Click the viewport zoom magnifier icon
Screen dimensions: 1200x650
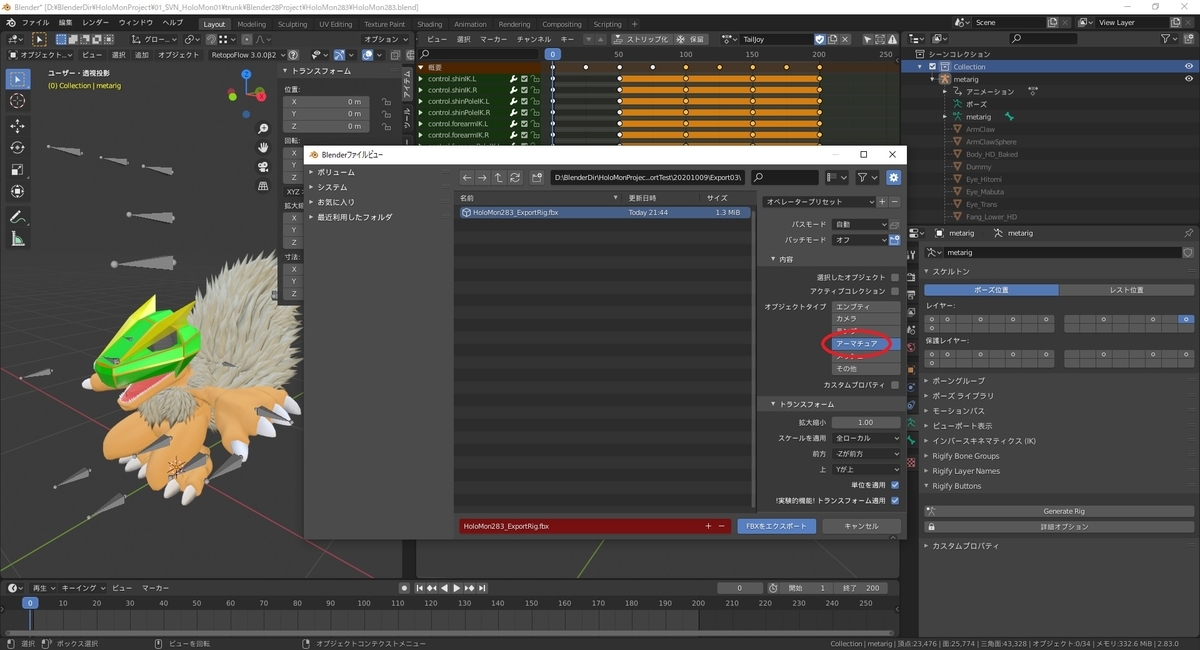[x=264, y=129]
